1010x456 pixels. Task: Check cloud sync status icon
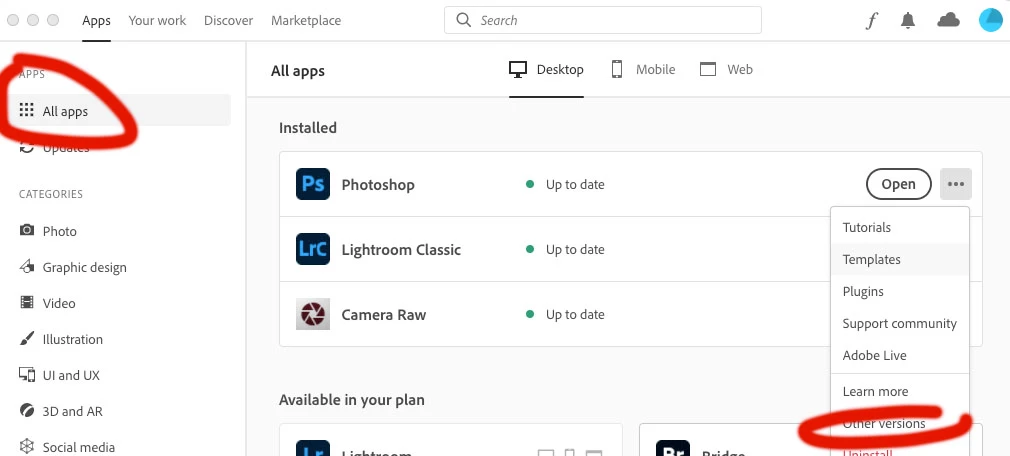click(x=948, y=21)
